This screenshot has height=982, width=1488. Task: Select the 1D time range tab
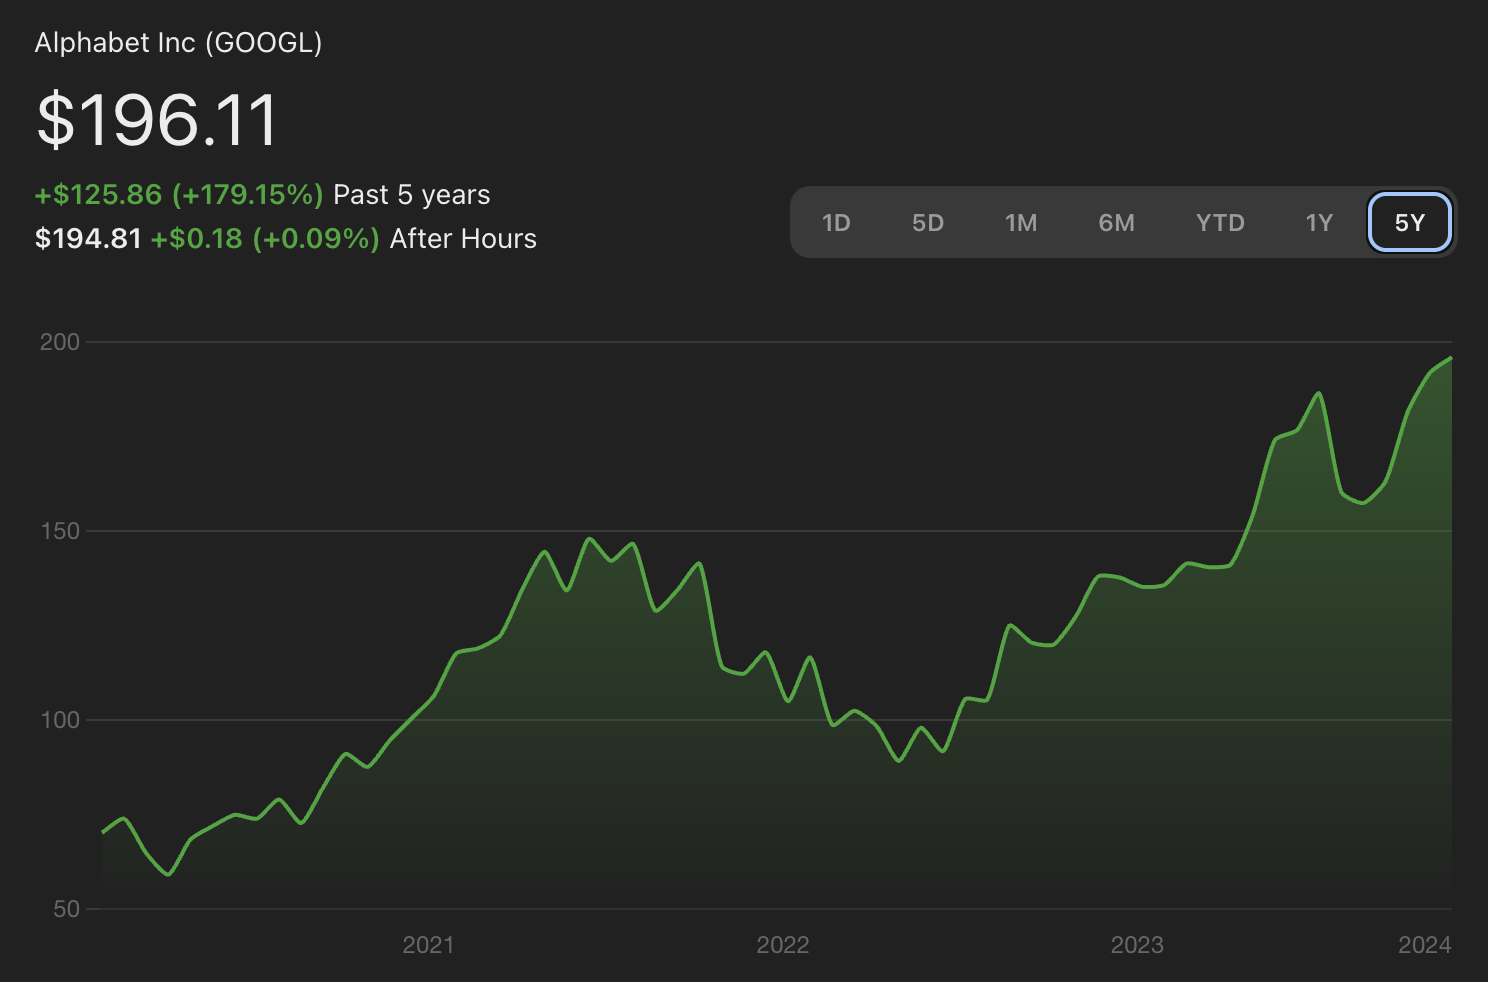[836, 223]
